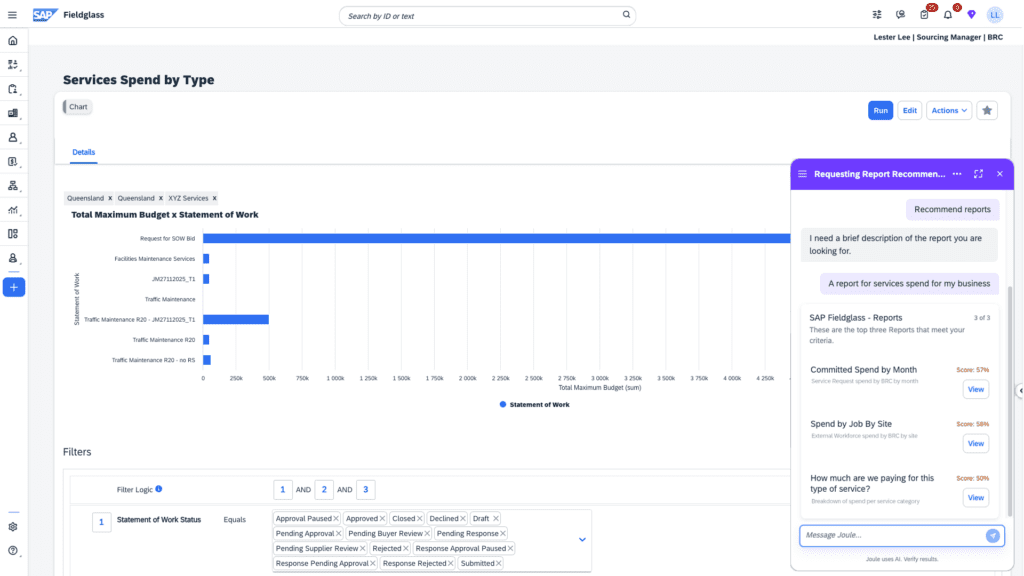Expand the Statement of Work Status dropdown
The image size is (1024, 576).
pos(583,540)
